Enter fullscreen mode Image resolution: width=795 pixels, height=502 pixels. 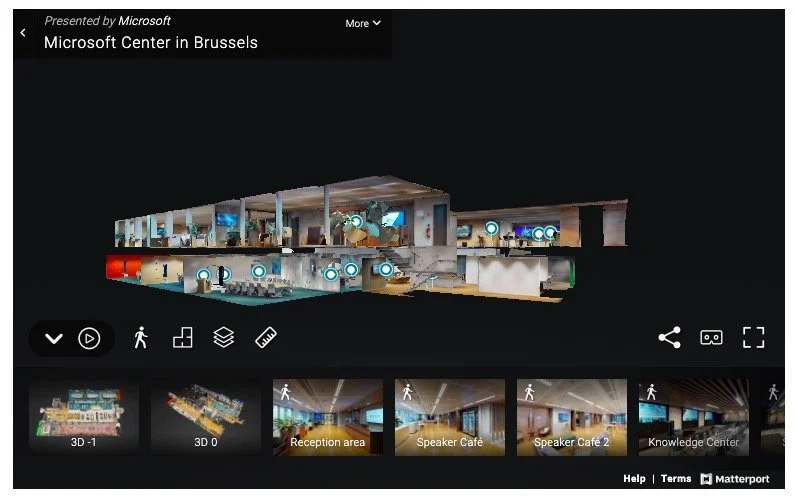click(753, 338)
